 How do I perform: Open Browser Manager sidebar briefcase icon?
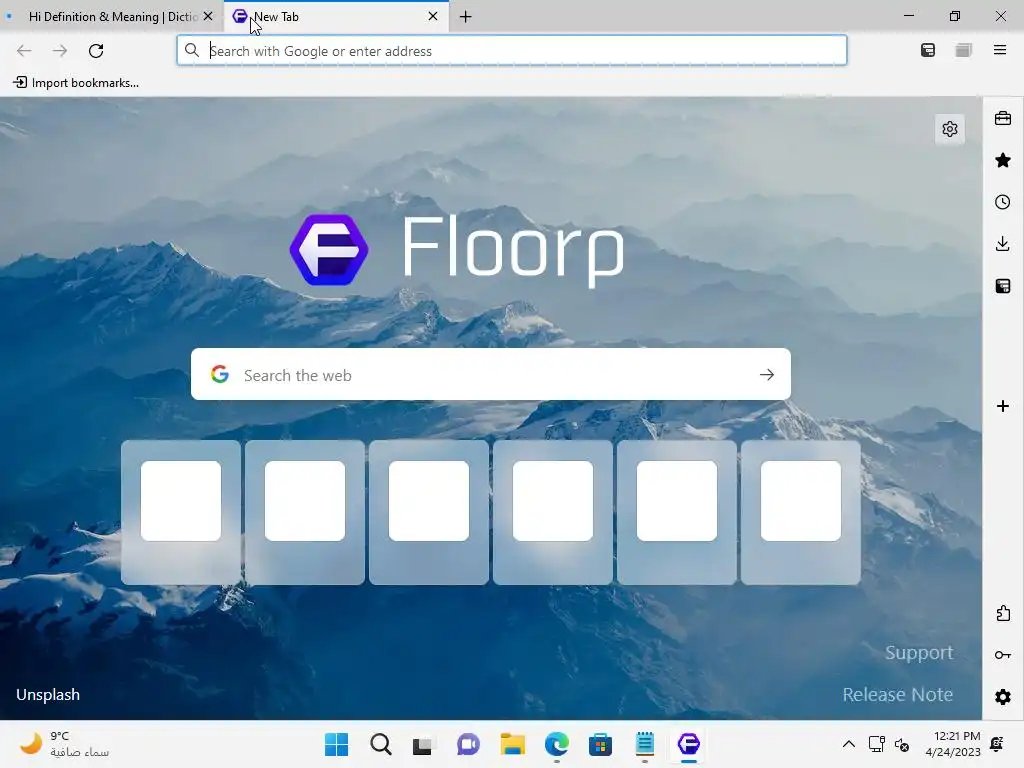click(x=1002, y=118)
